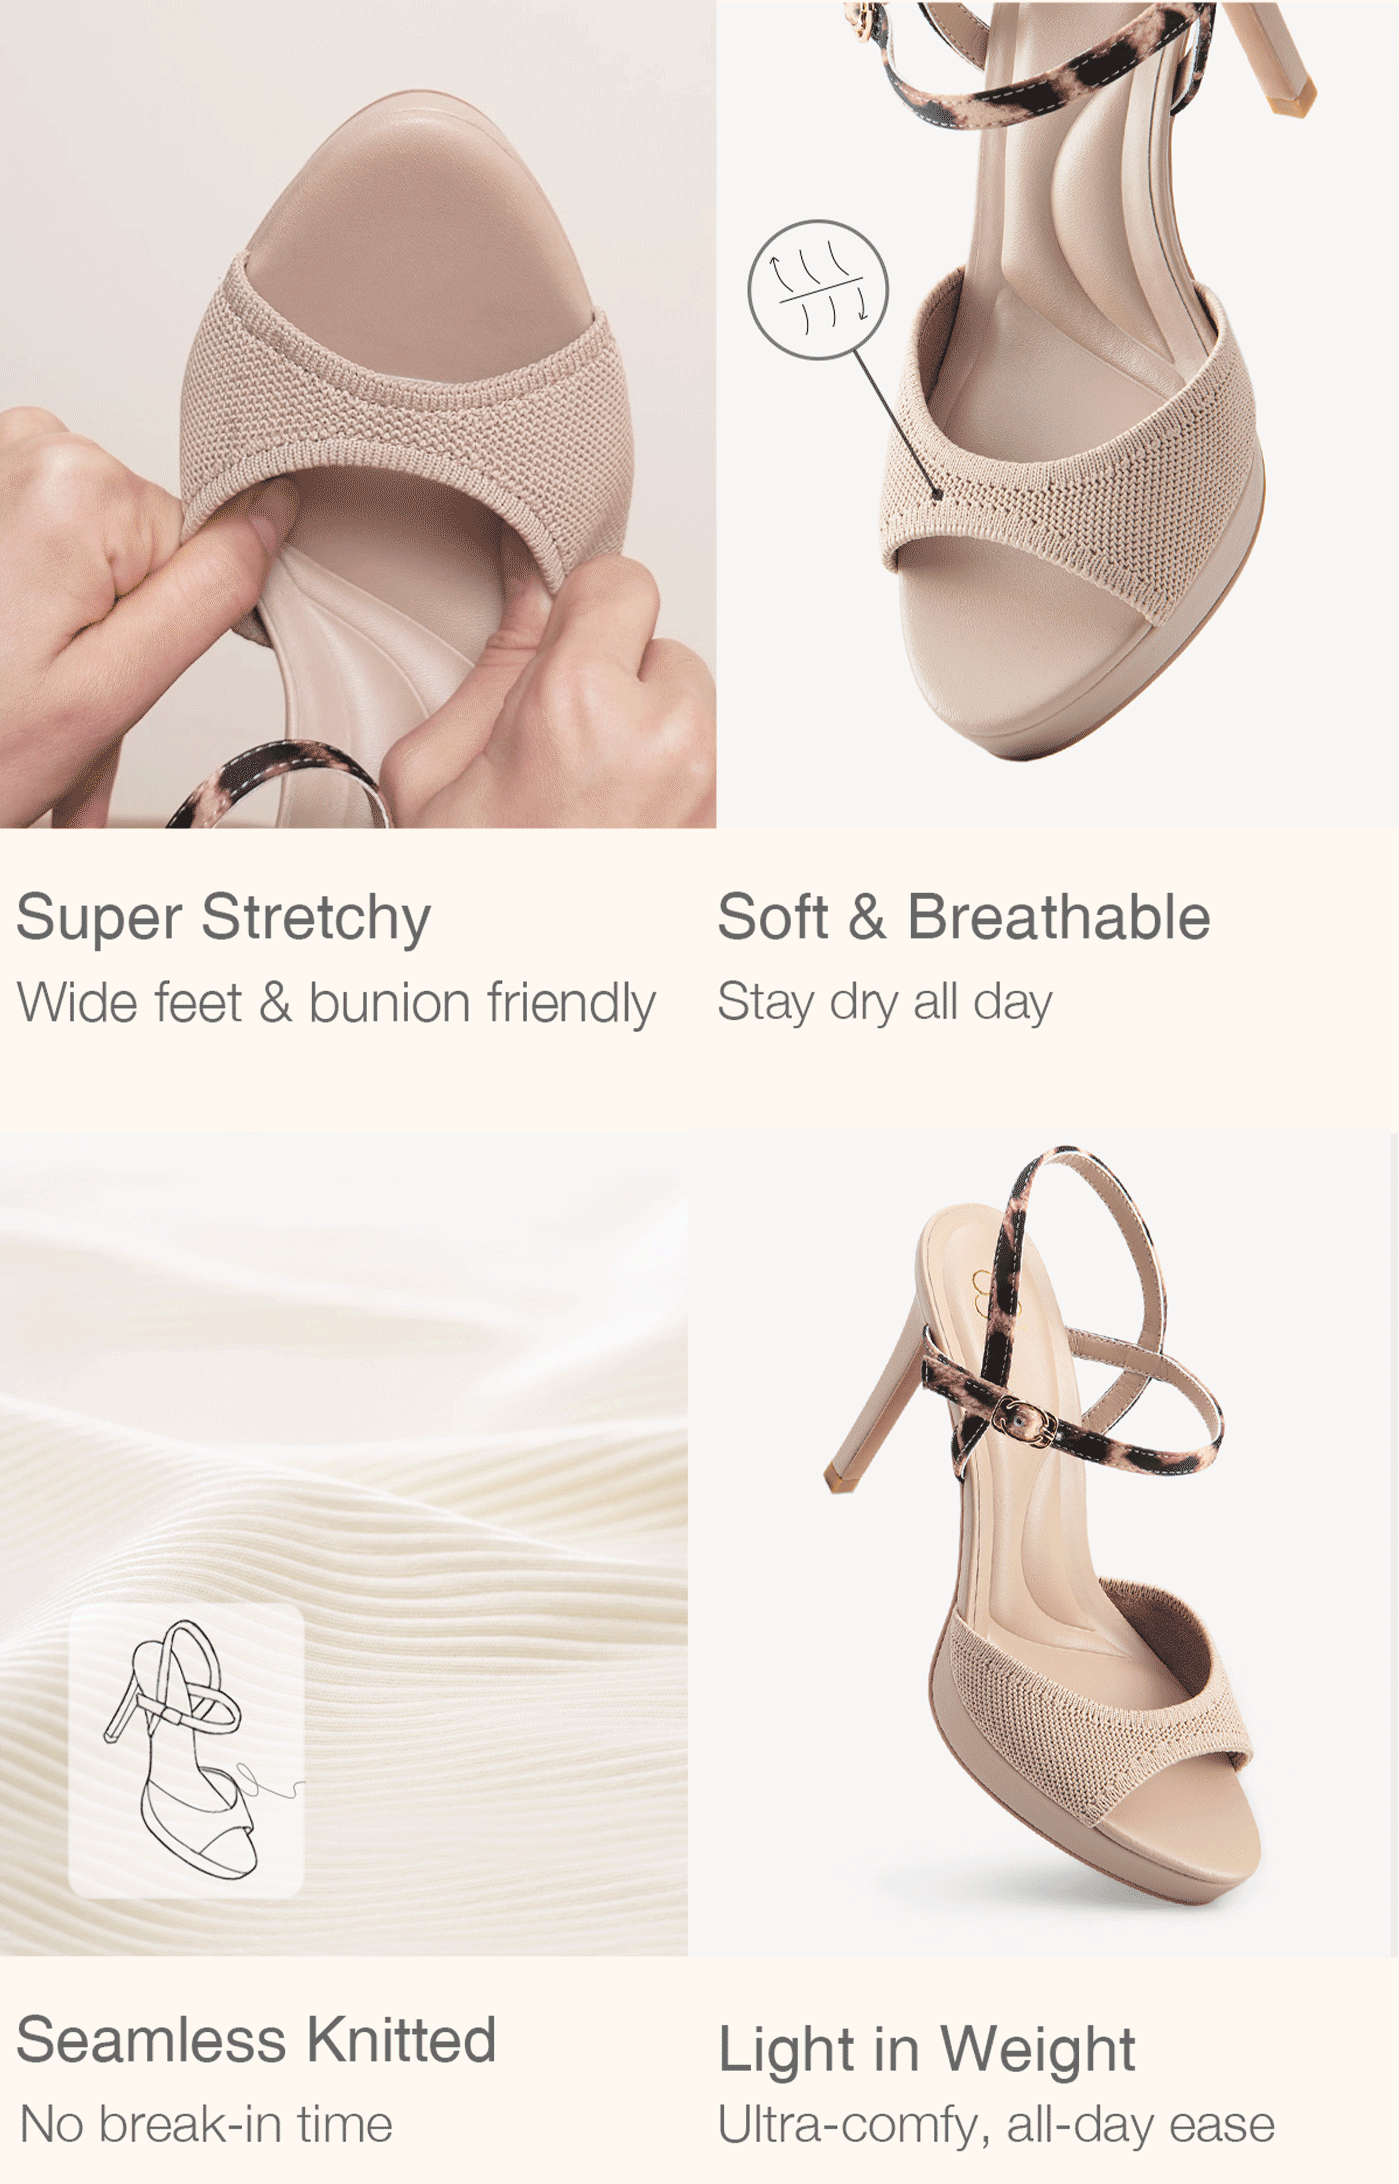Click the Ultra-comfy, all-day ease text

click(996, 2125)
